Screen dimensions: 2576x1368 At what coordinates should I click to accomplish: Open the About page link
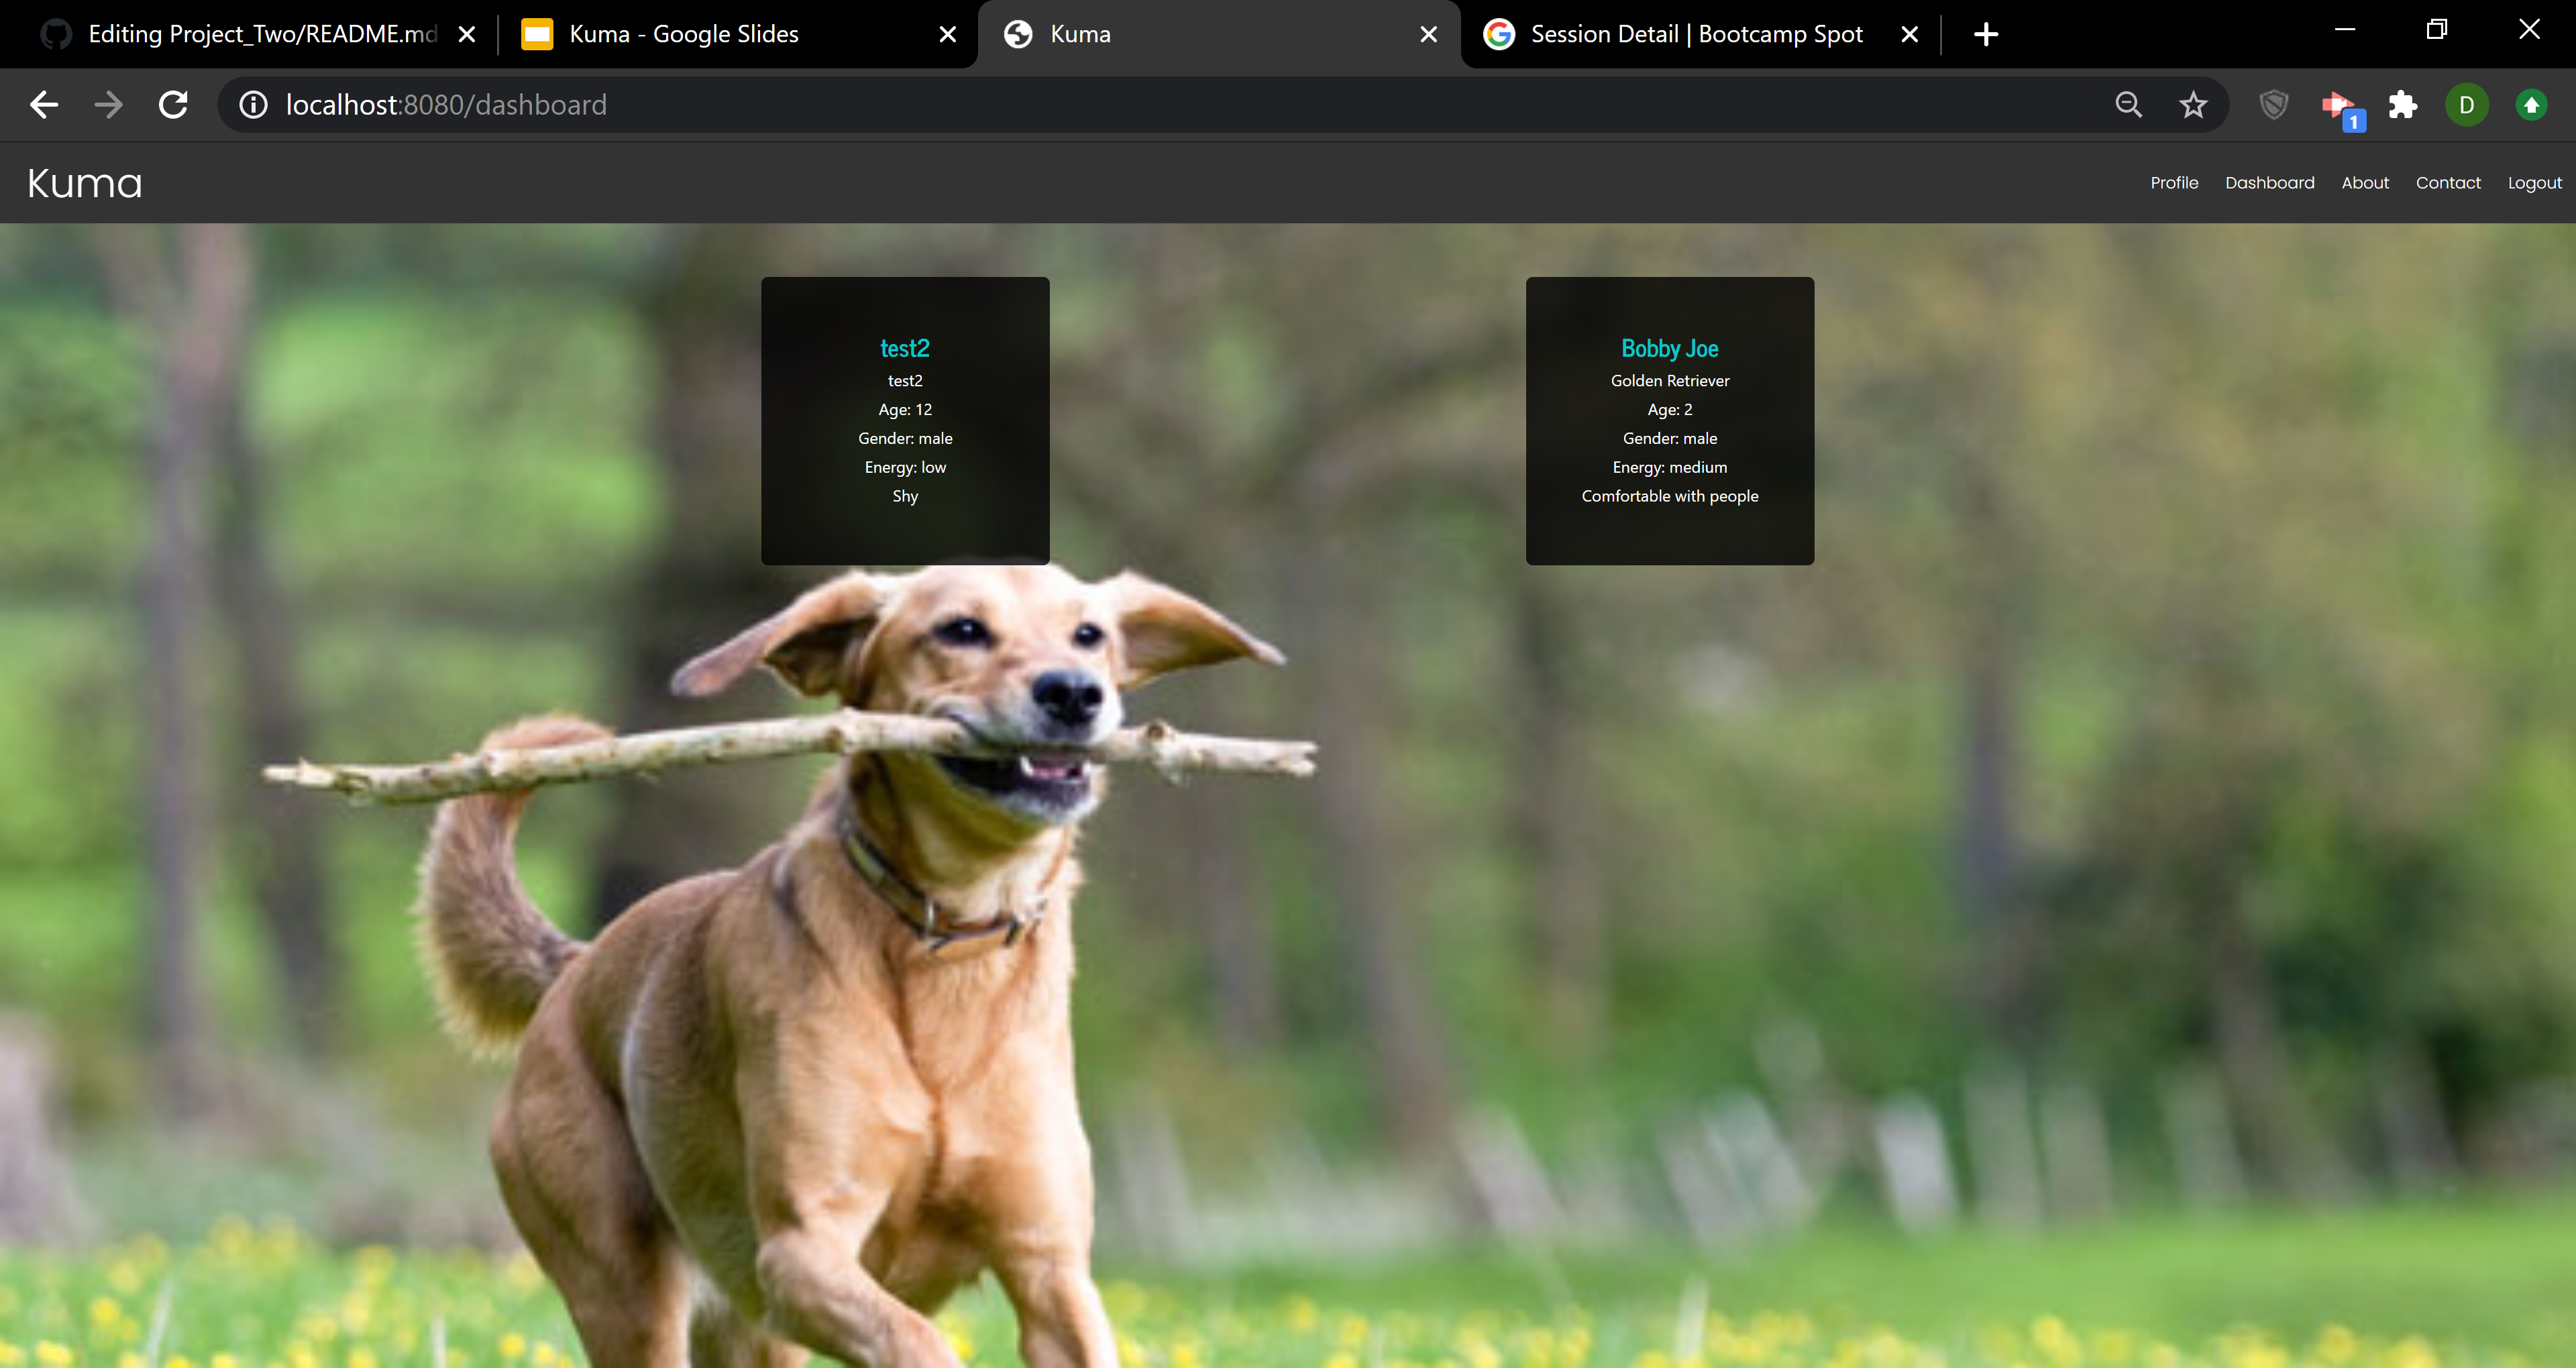pyautogui.click(x=2365, y=183)
